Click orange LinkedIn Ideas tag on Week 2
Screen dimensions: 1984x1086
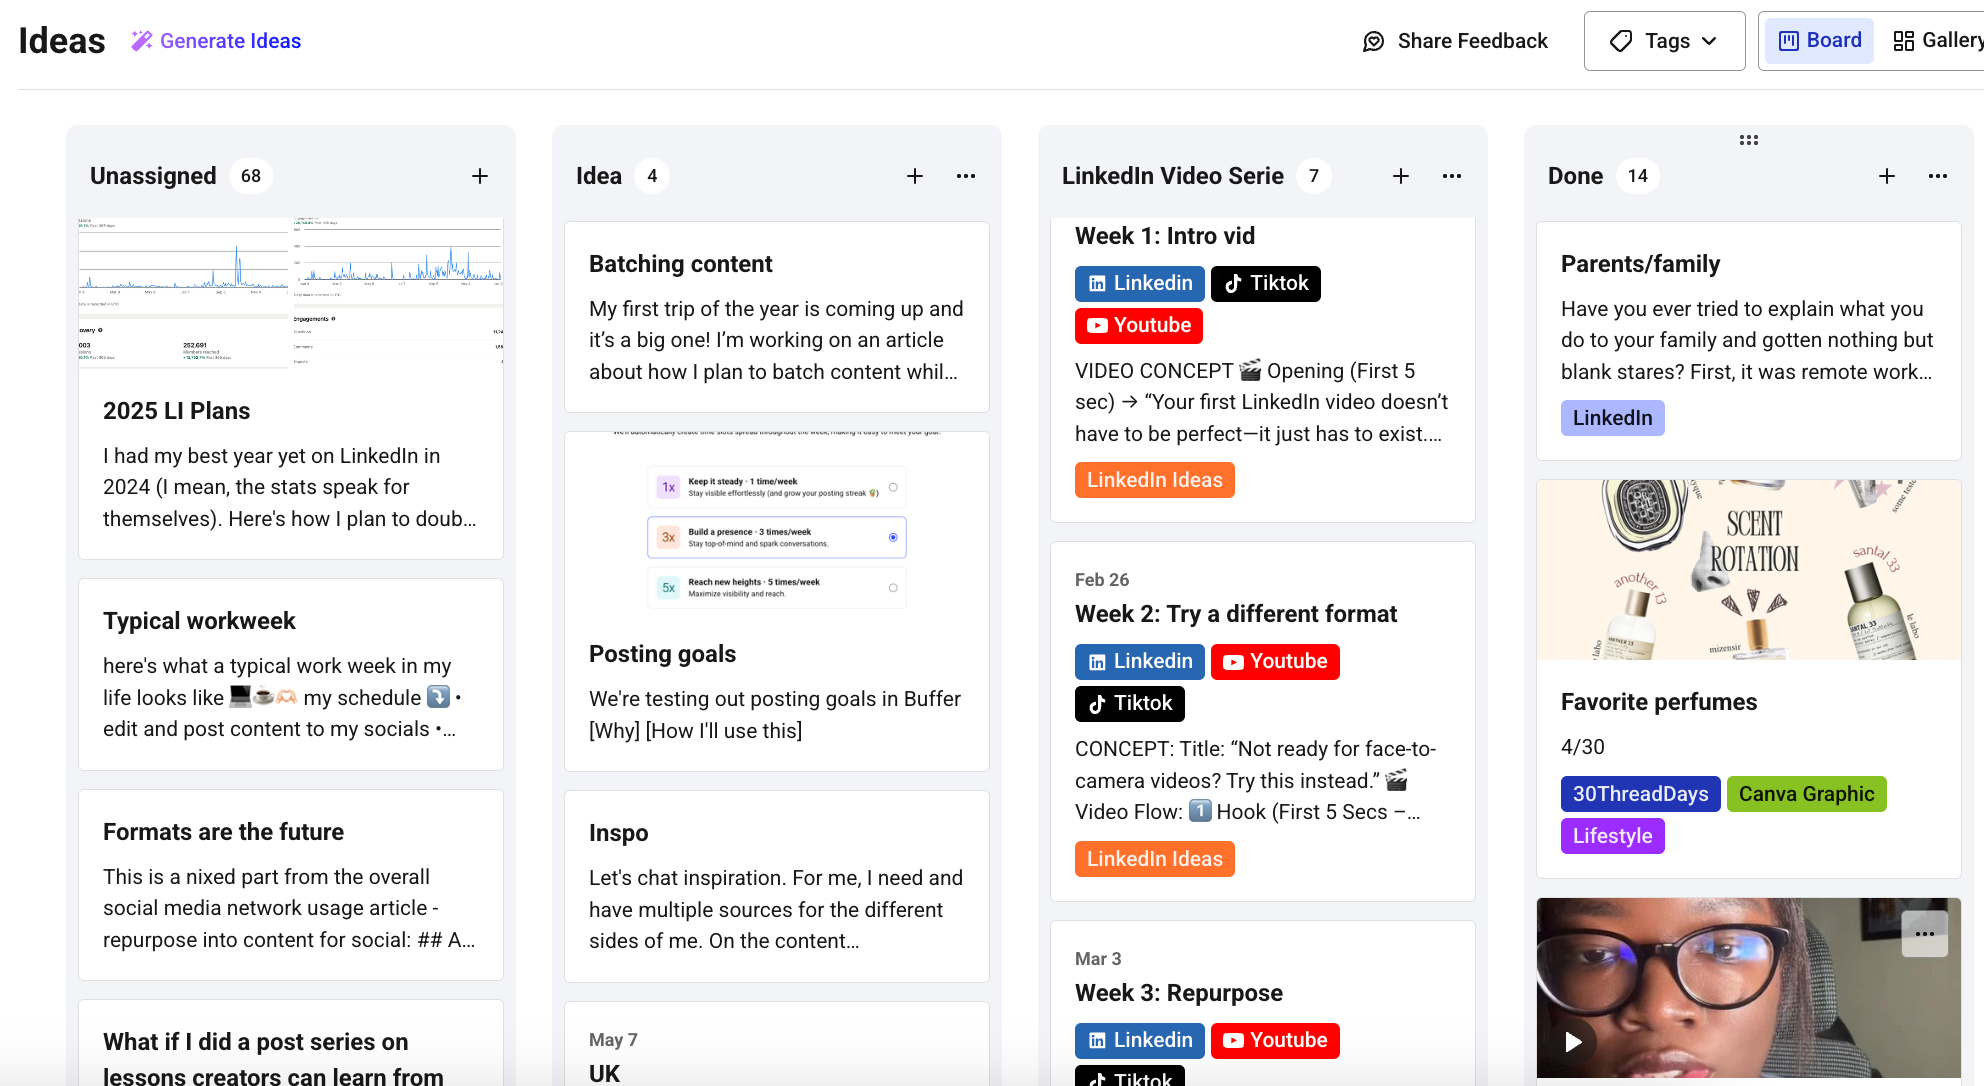point(1154,859)
